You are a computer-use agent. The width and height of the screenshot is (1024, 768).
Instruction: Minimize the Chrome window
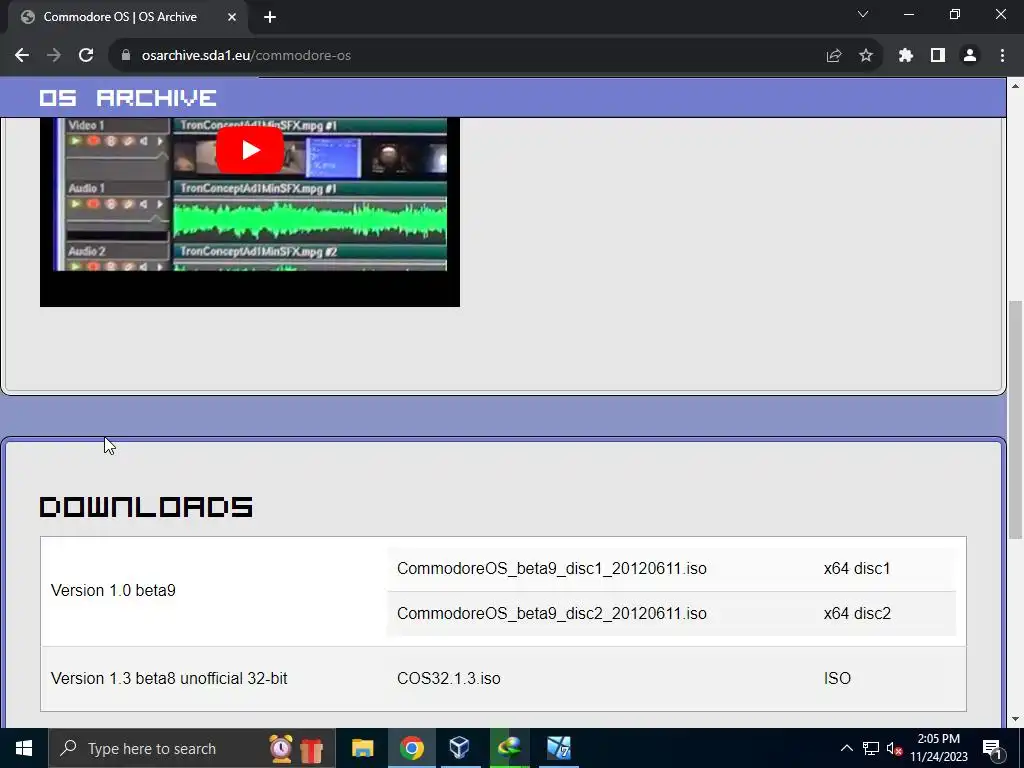(x=908, y=14)
